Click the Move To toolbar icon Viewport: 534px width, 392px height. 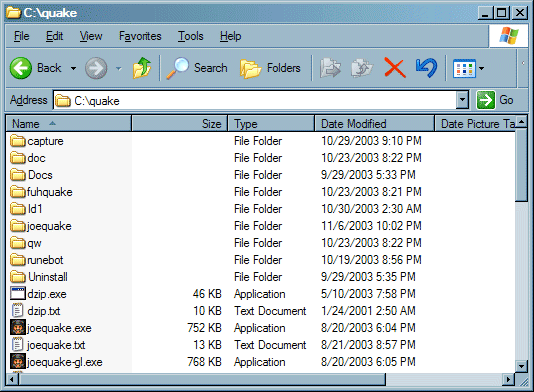pyautogui.click(x=330, y=68)
